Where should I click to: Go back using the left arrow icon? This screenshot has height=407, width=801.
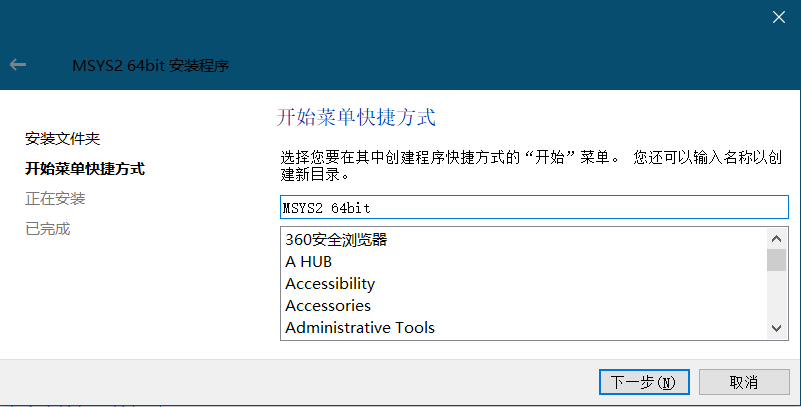point(18,65)
